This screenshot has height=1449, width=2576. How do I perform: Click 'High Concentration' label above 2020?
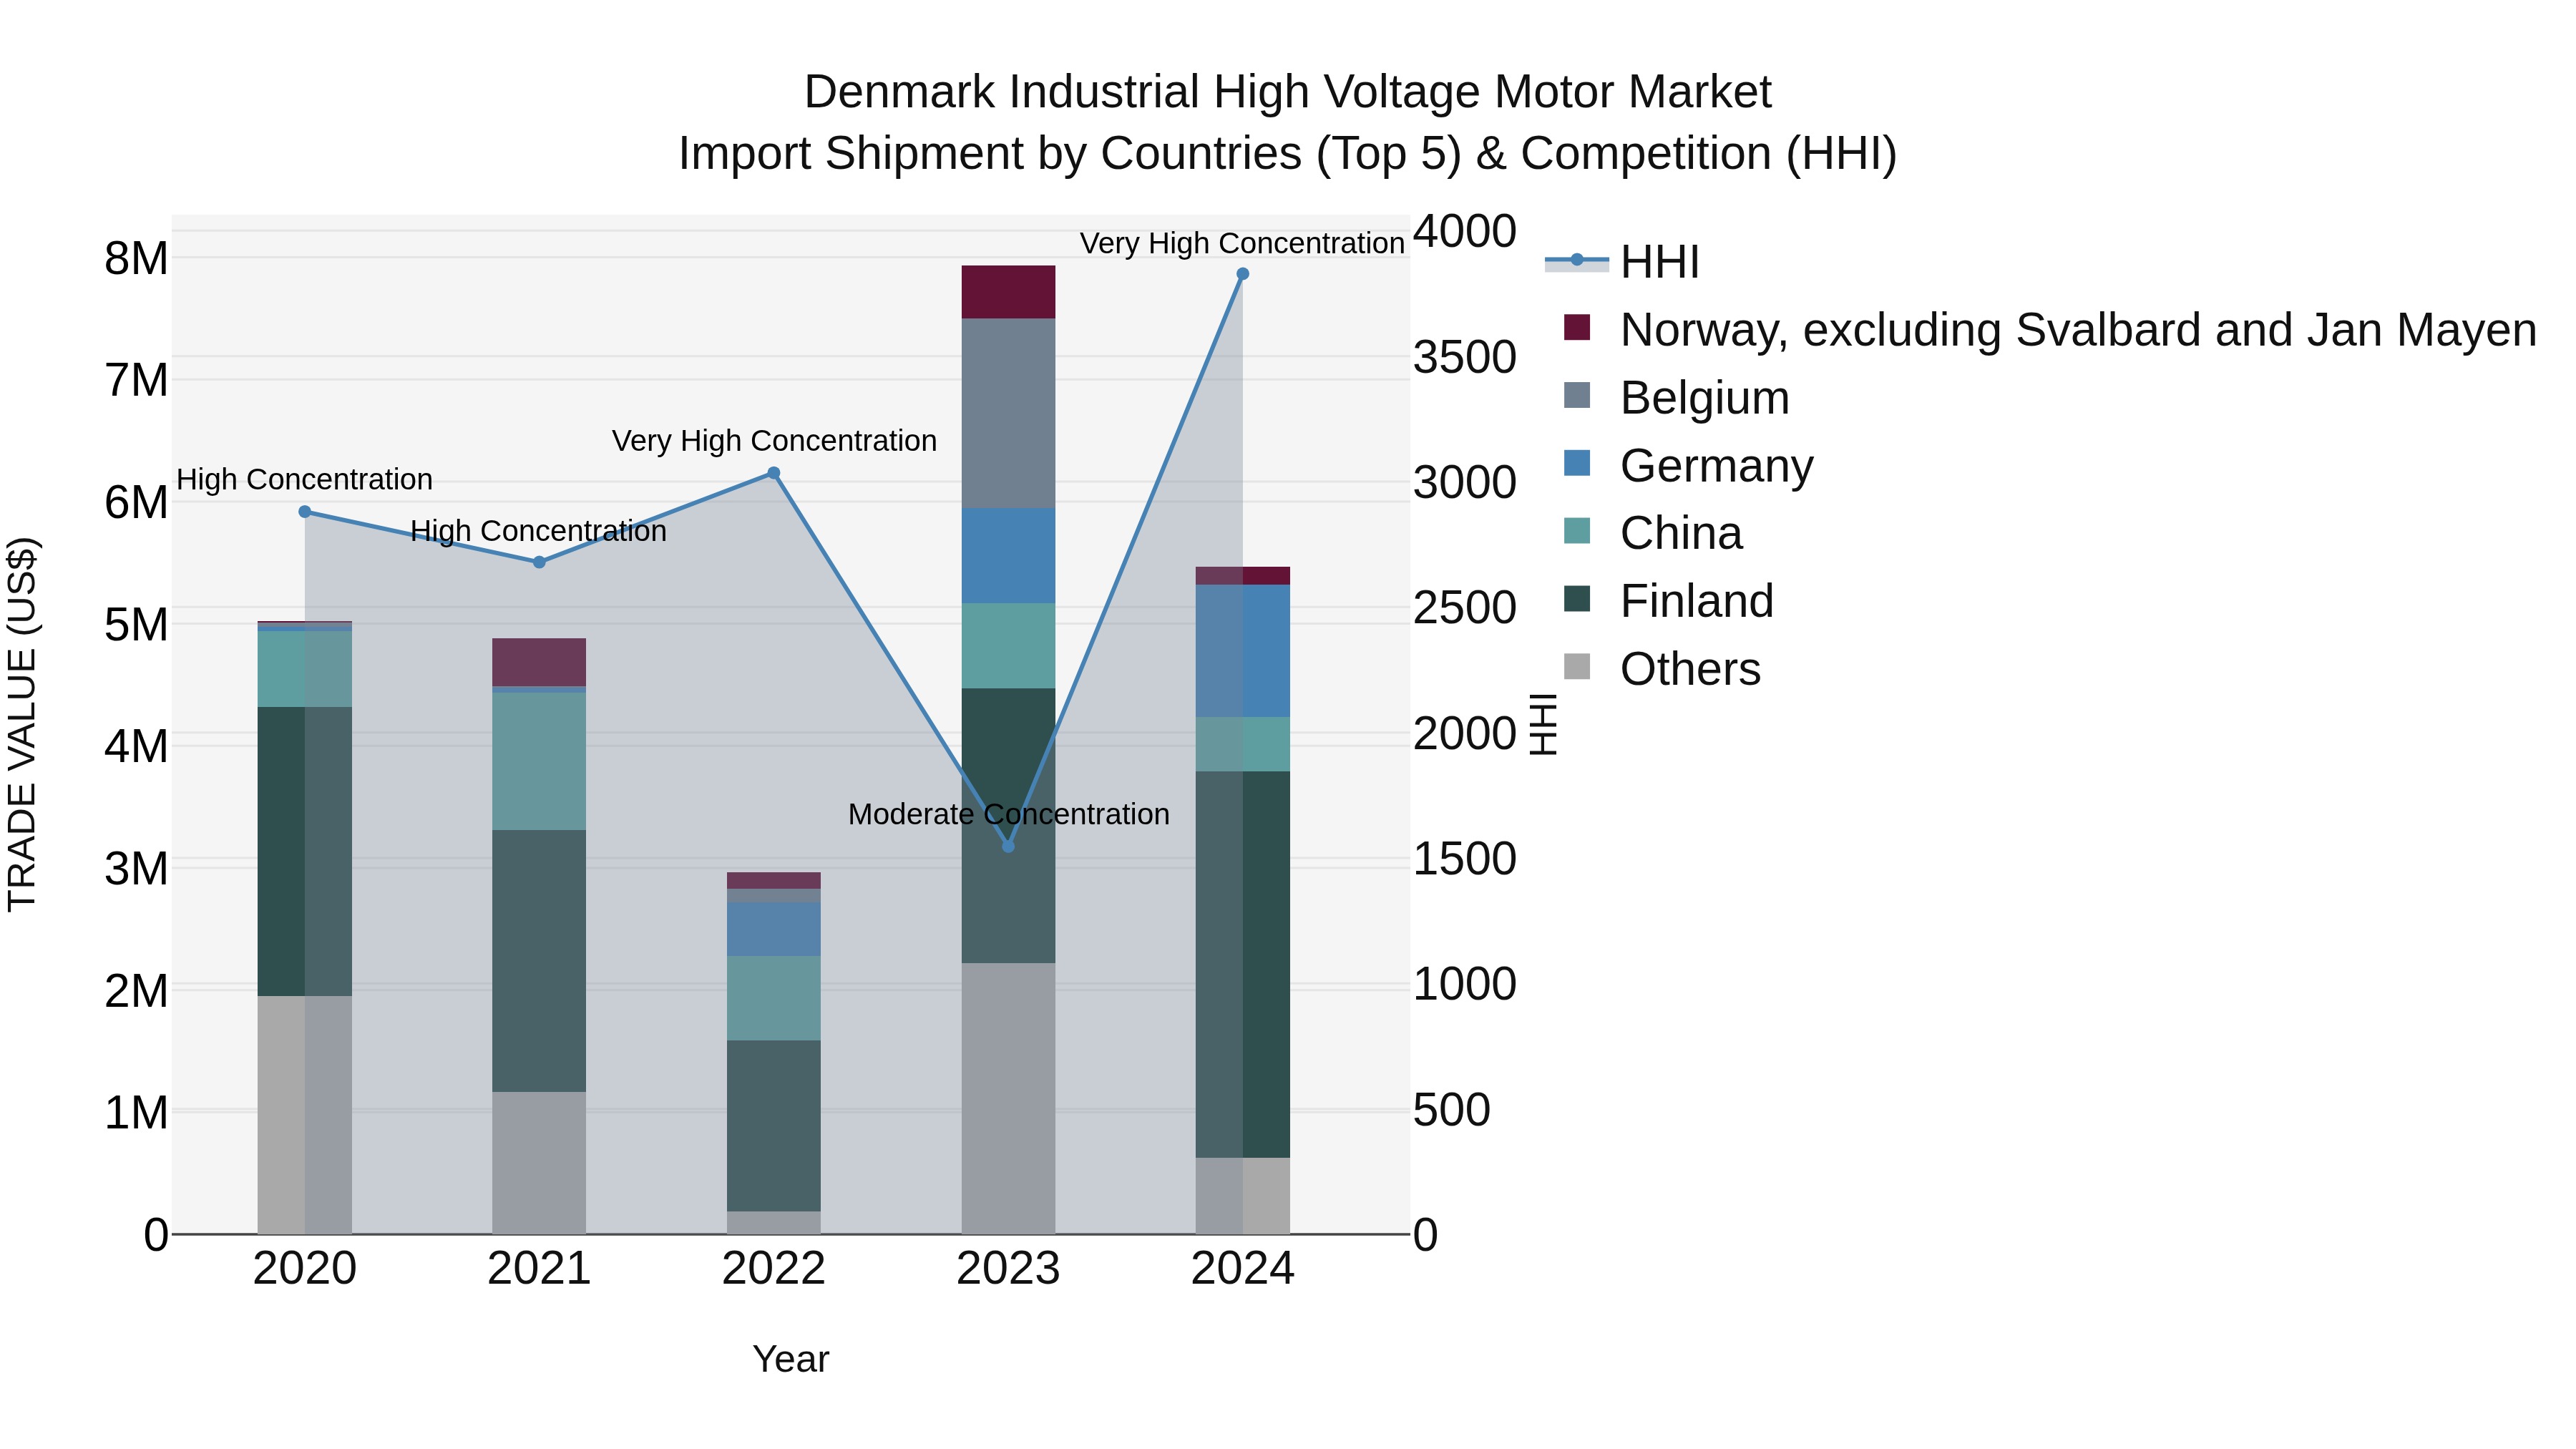pyautogui.click(x=305, y=479)
